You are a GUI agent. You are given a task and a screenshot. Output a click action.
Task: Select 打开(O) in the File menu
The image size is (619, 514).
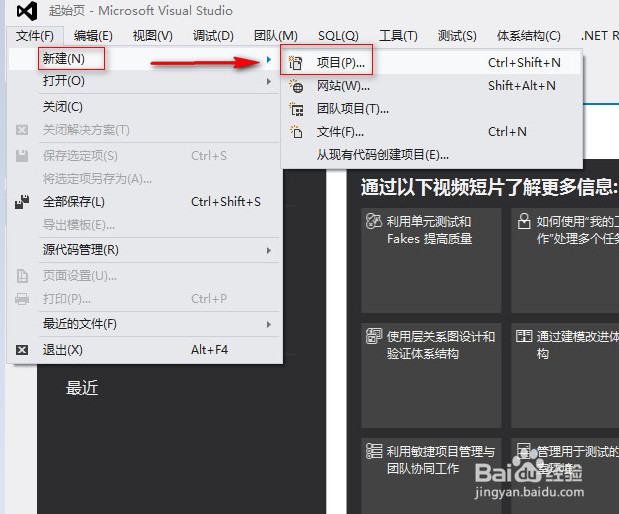pyautogui.click(x=144, y=81)
